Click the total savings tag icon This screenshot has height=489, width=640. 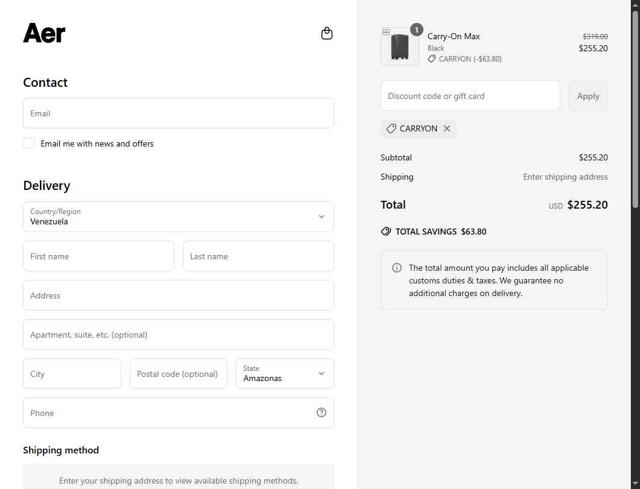tap(386, 231)
